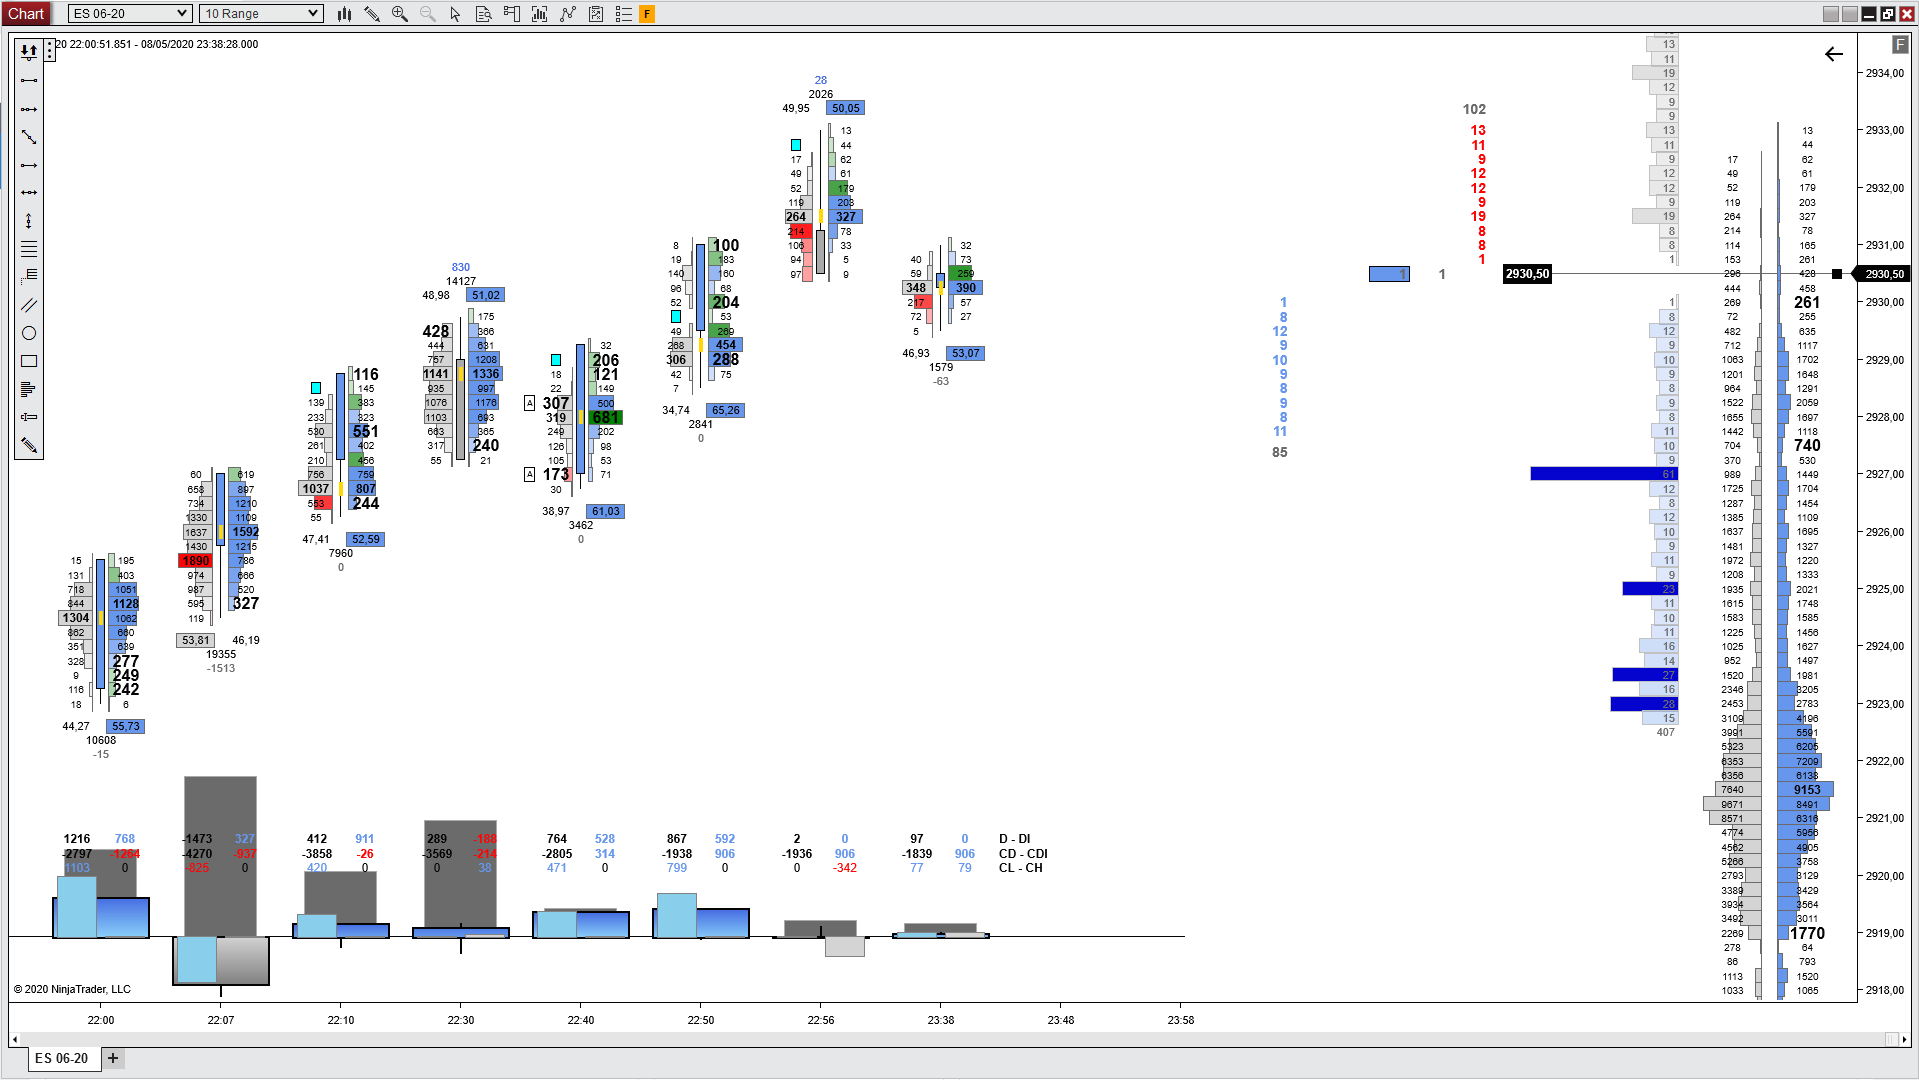This screenshot has width=1919, height=1080.
Task: Add a new tab with plus button
Action: pos(113,1058)
